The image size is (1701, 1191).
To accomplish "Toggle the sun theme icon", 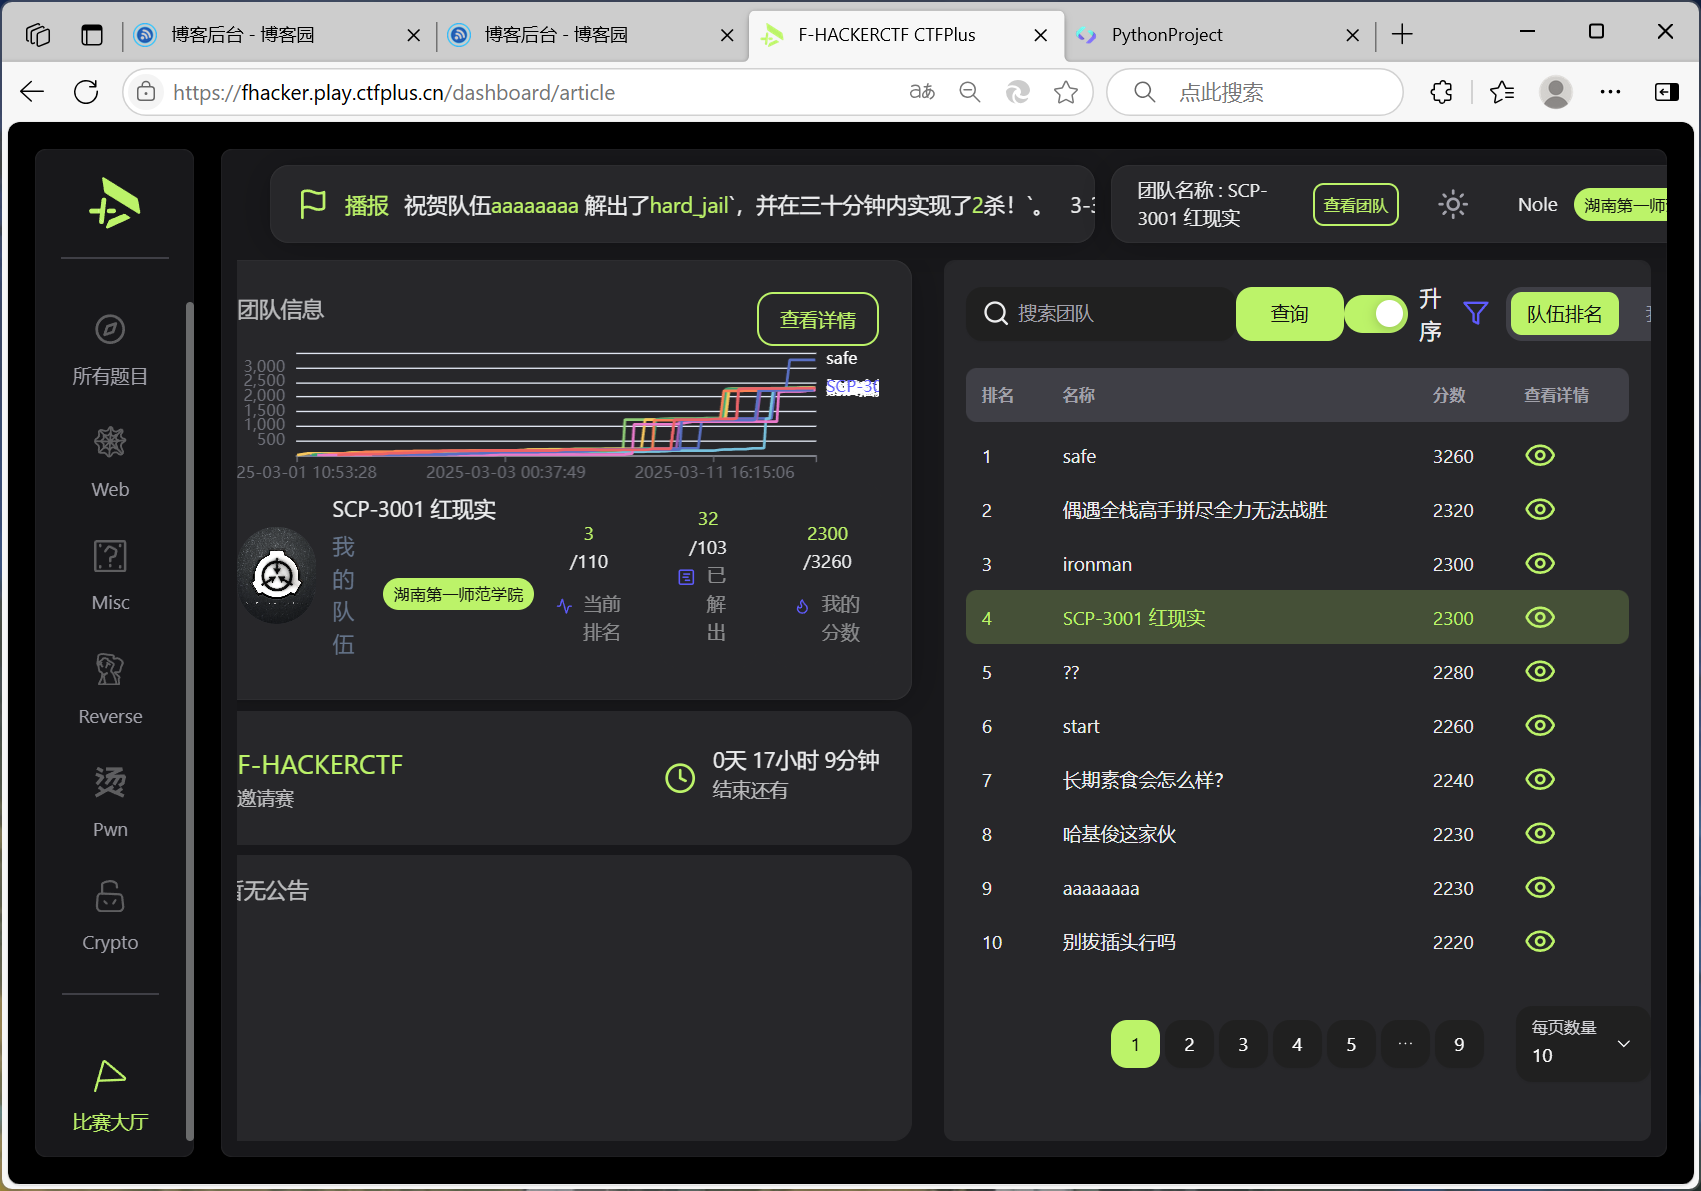I will (1453, 205).
